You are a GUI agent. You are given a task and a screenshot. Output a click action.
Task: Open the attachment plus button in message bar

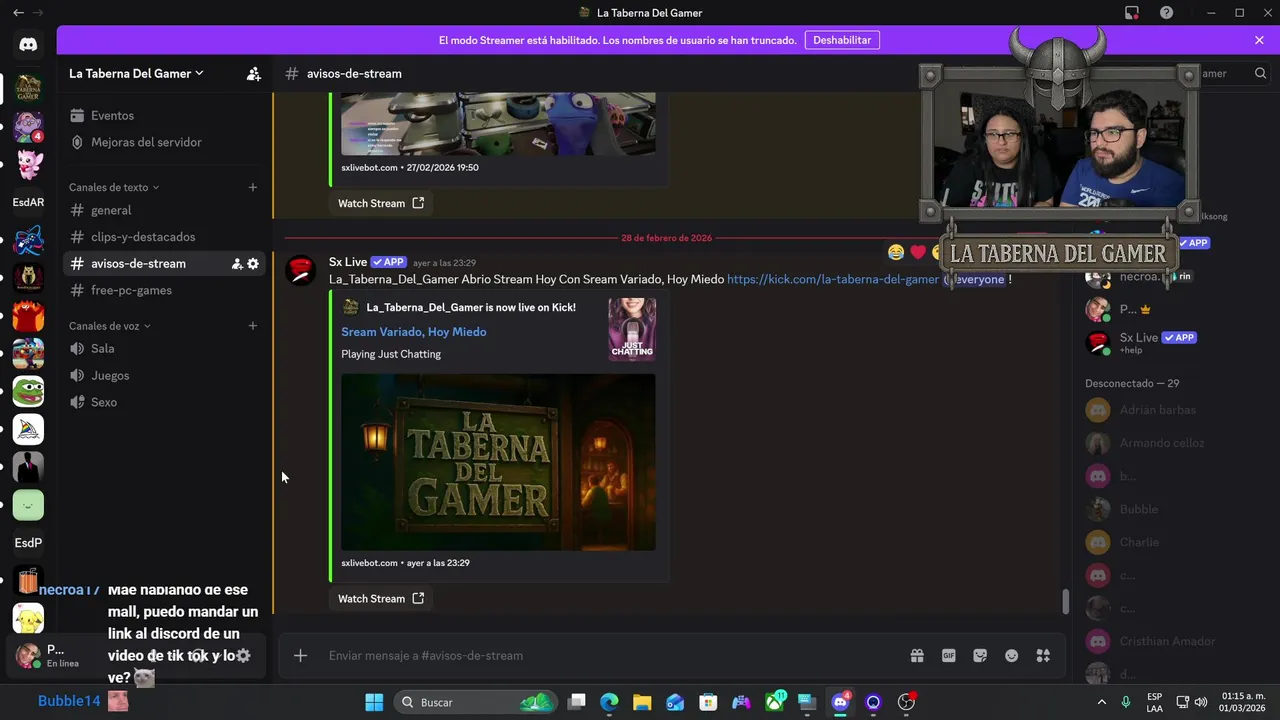300,656
